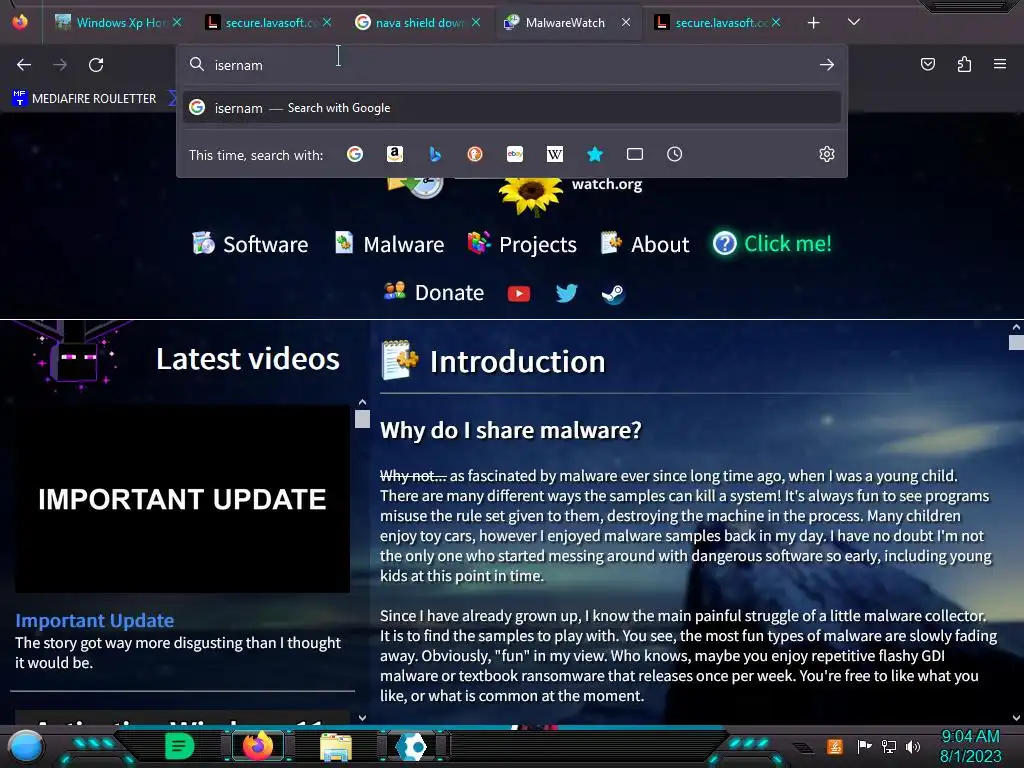Click Introduction panel scroll down arrow
Viewport: 1024px width, 768px height.
(x=1016, y=718)
